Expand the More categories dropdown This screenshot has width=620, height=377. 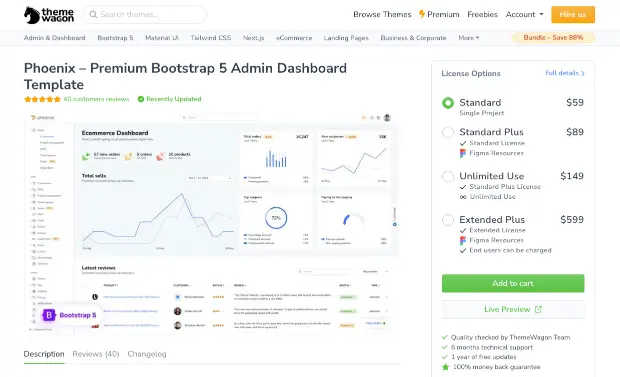469,38
